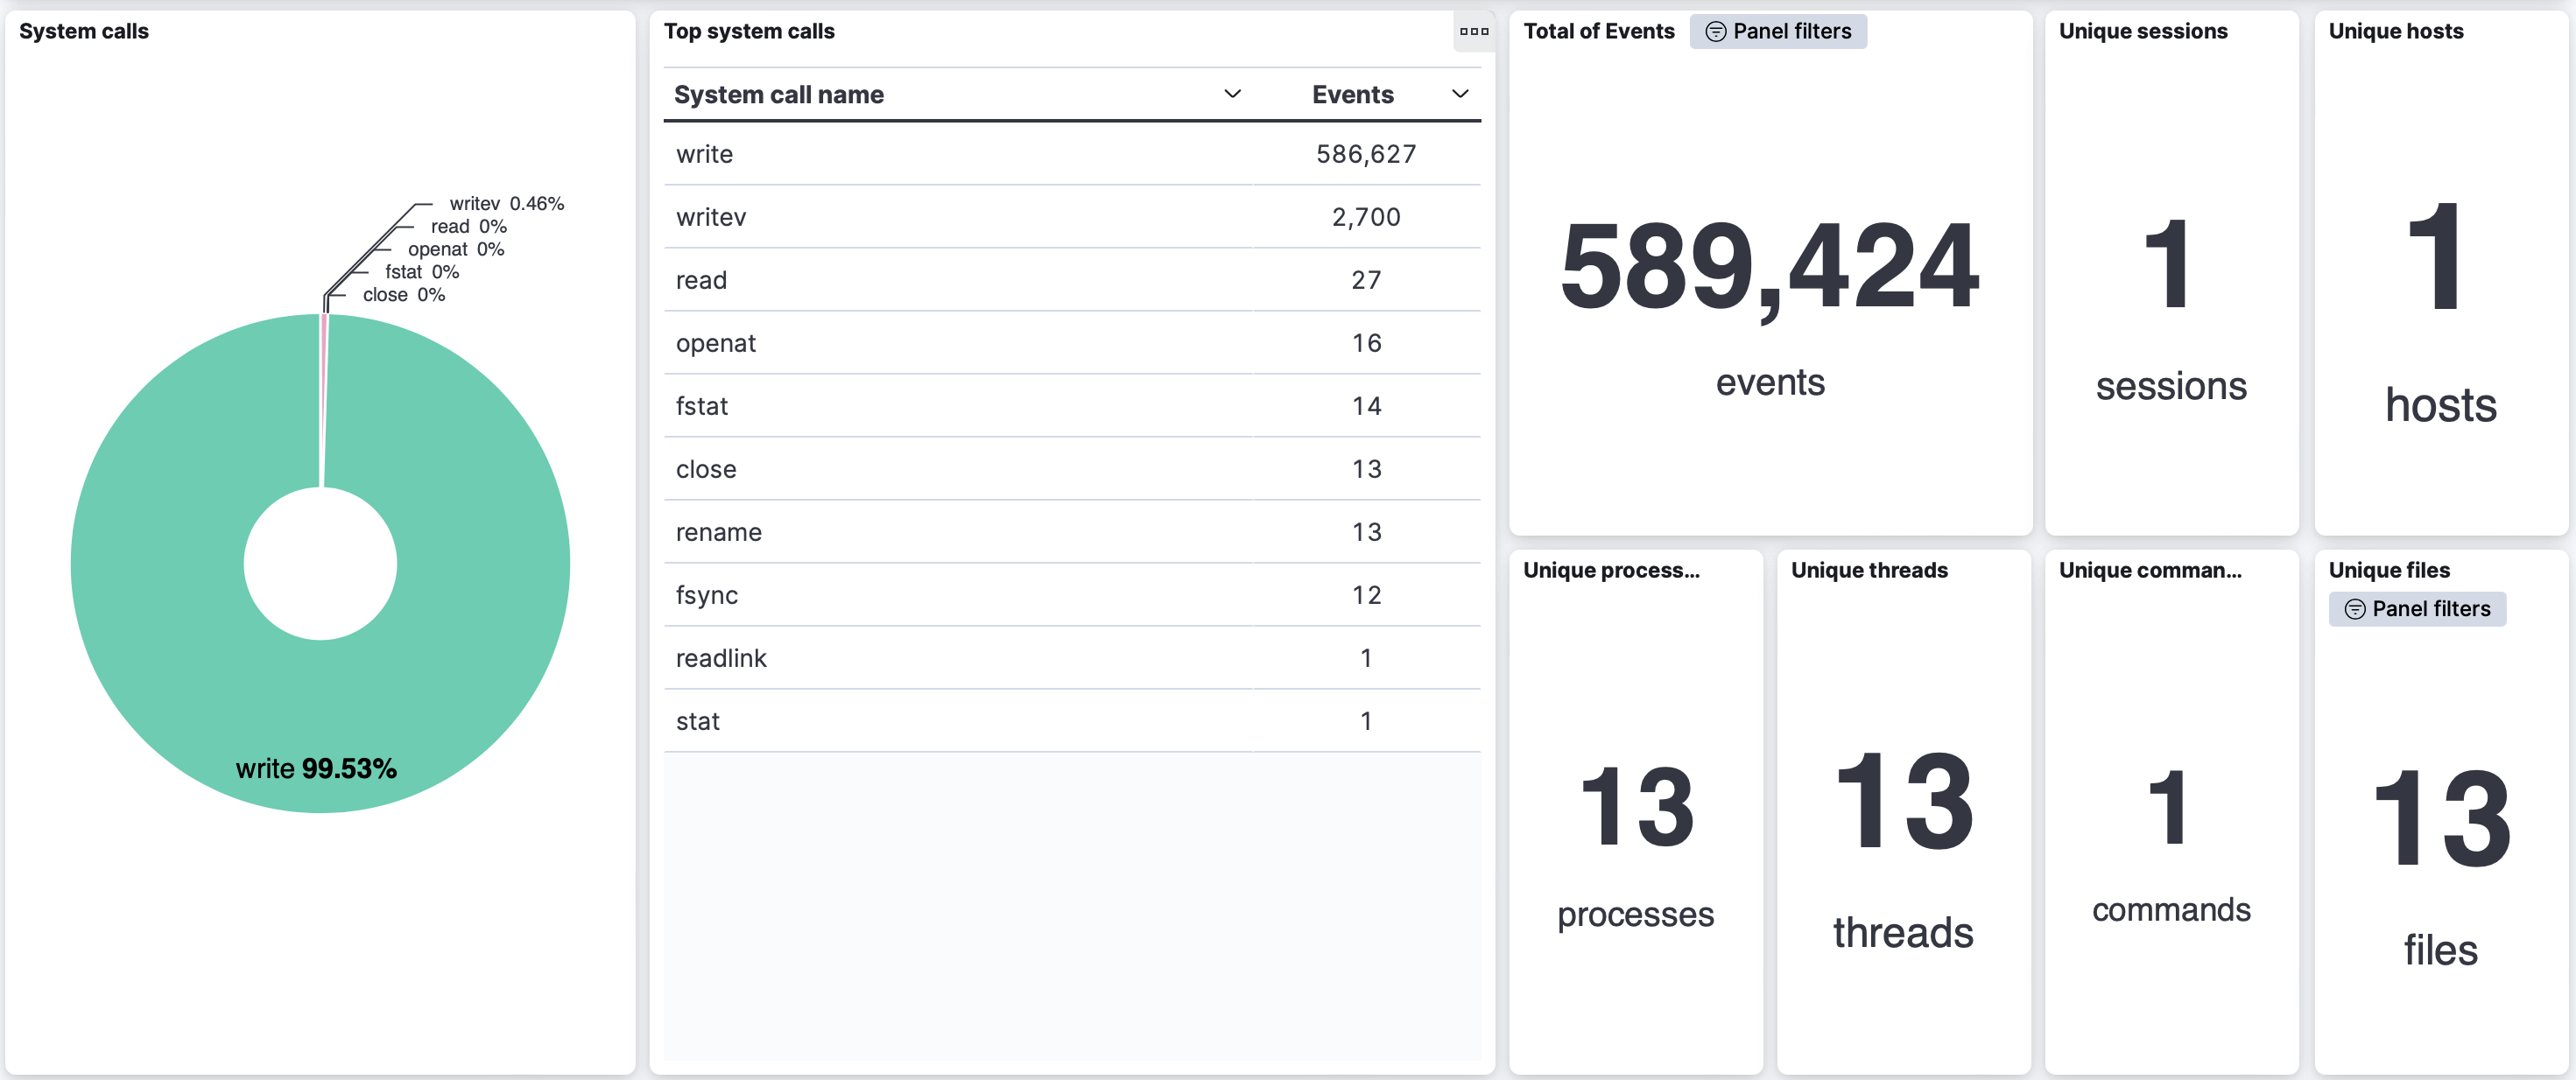
Task: Click the 589,424 events metric
Action: 1769,266
